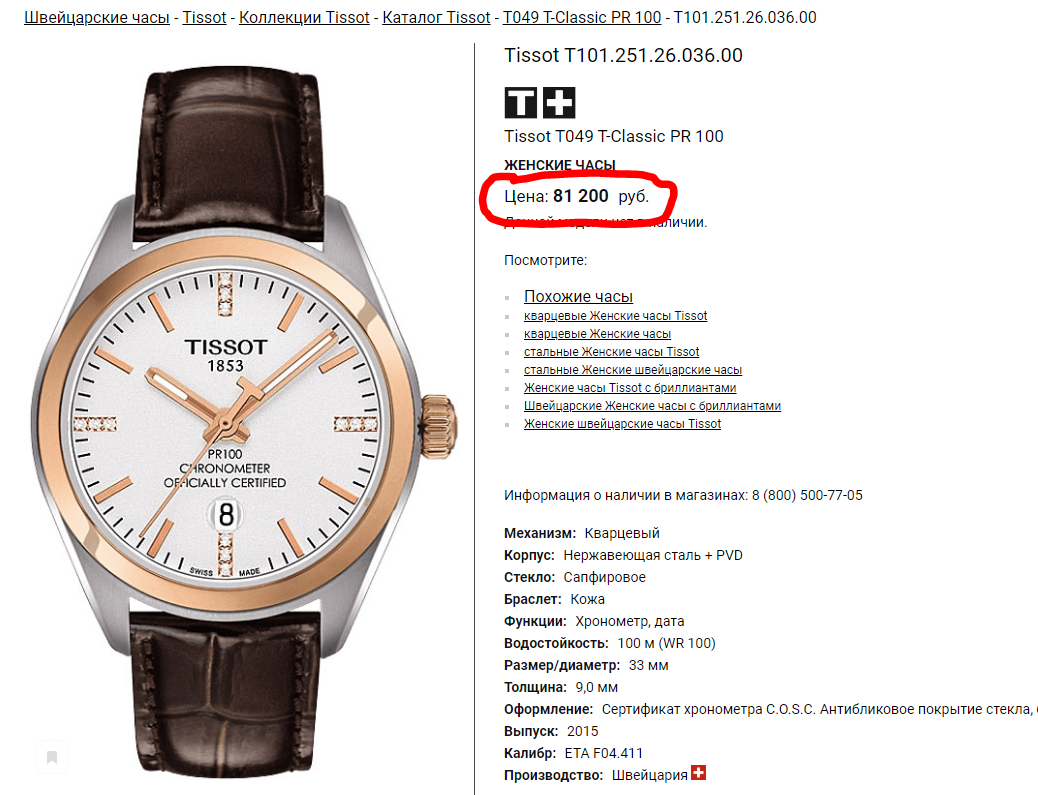Open Женские часы Tissot с бриллиантами
Viewport: 1038px width, 795px height.
(630, 387)
